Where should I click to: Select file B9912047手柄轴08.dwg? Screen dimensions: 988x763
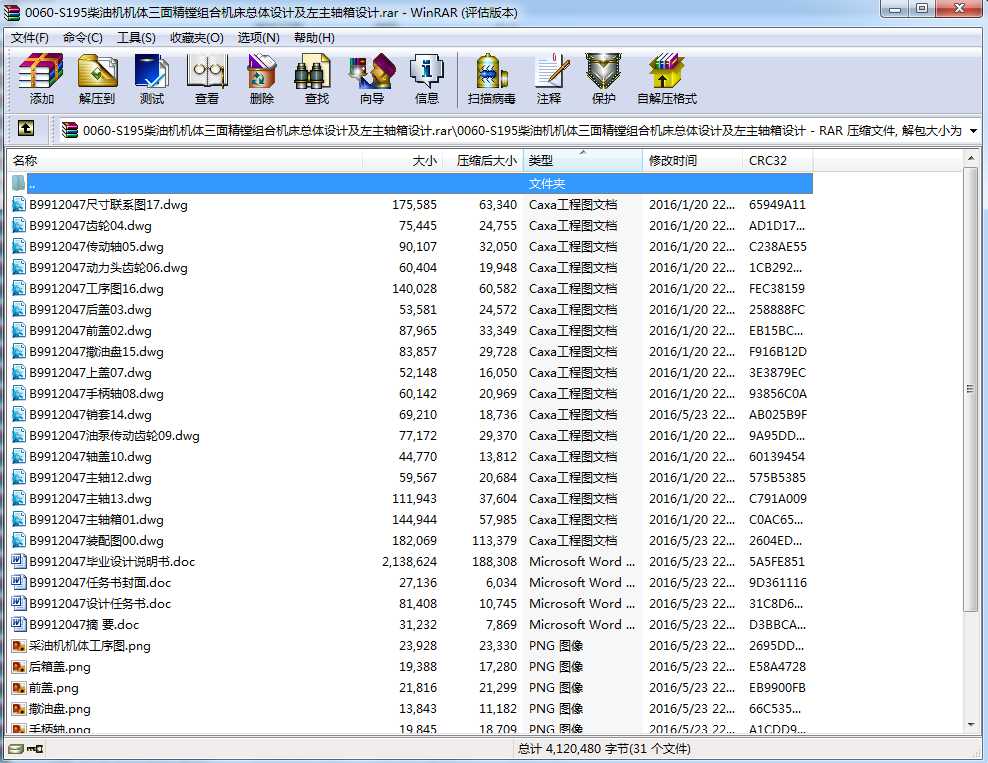click(96, 393)
